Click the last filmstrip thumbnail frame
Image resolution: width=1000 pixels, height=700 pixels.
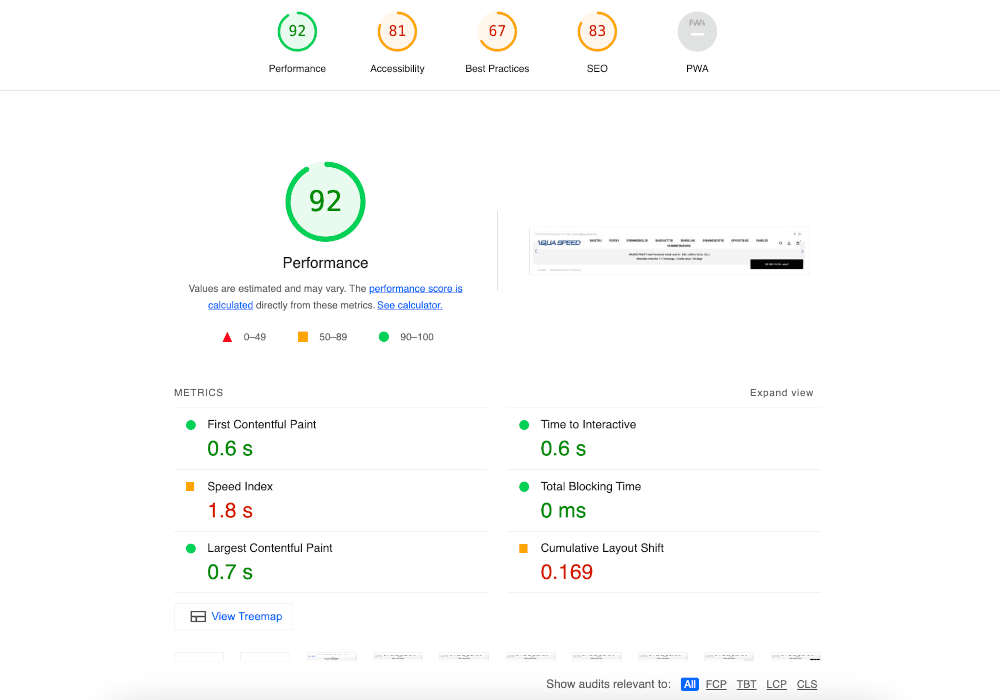click(x=796, y=657)
